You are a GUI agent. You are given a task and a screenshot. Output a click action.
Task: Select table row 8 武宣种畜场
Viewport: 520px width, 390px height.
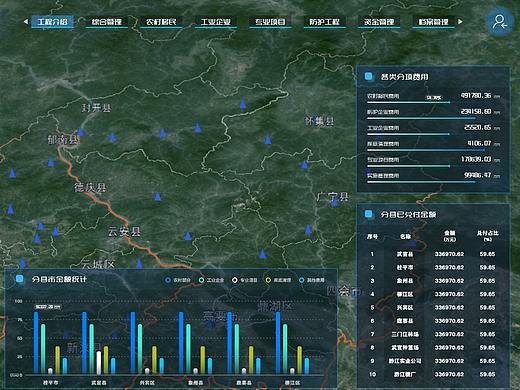pyautogui.click(x=433, y=347)
